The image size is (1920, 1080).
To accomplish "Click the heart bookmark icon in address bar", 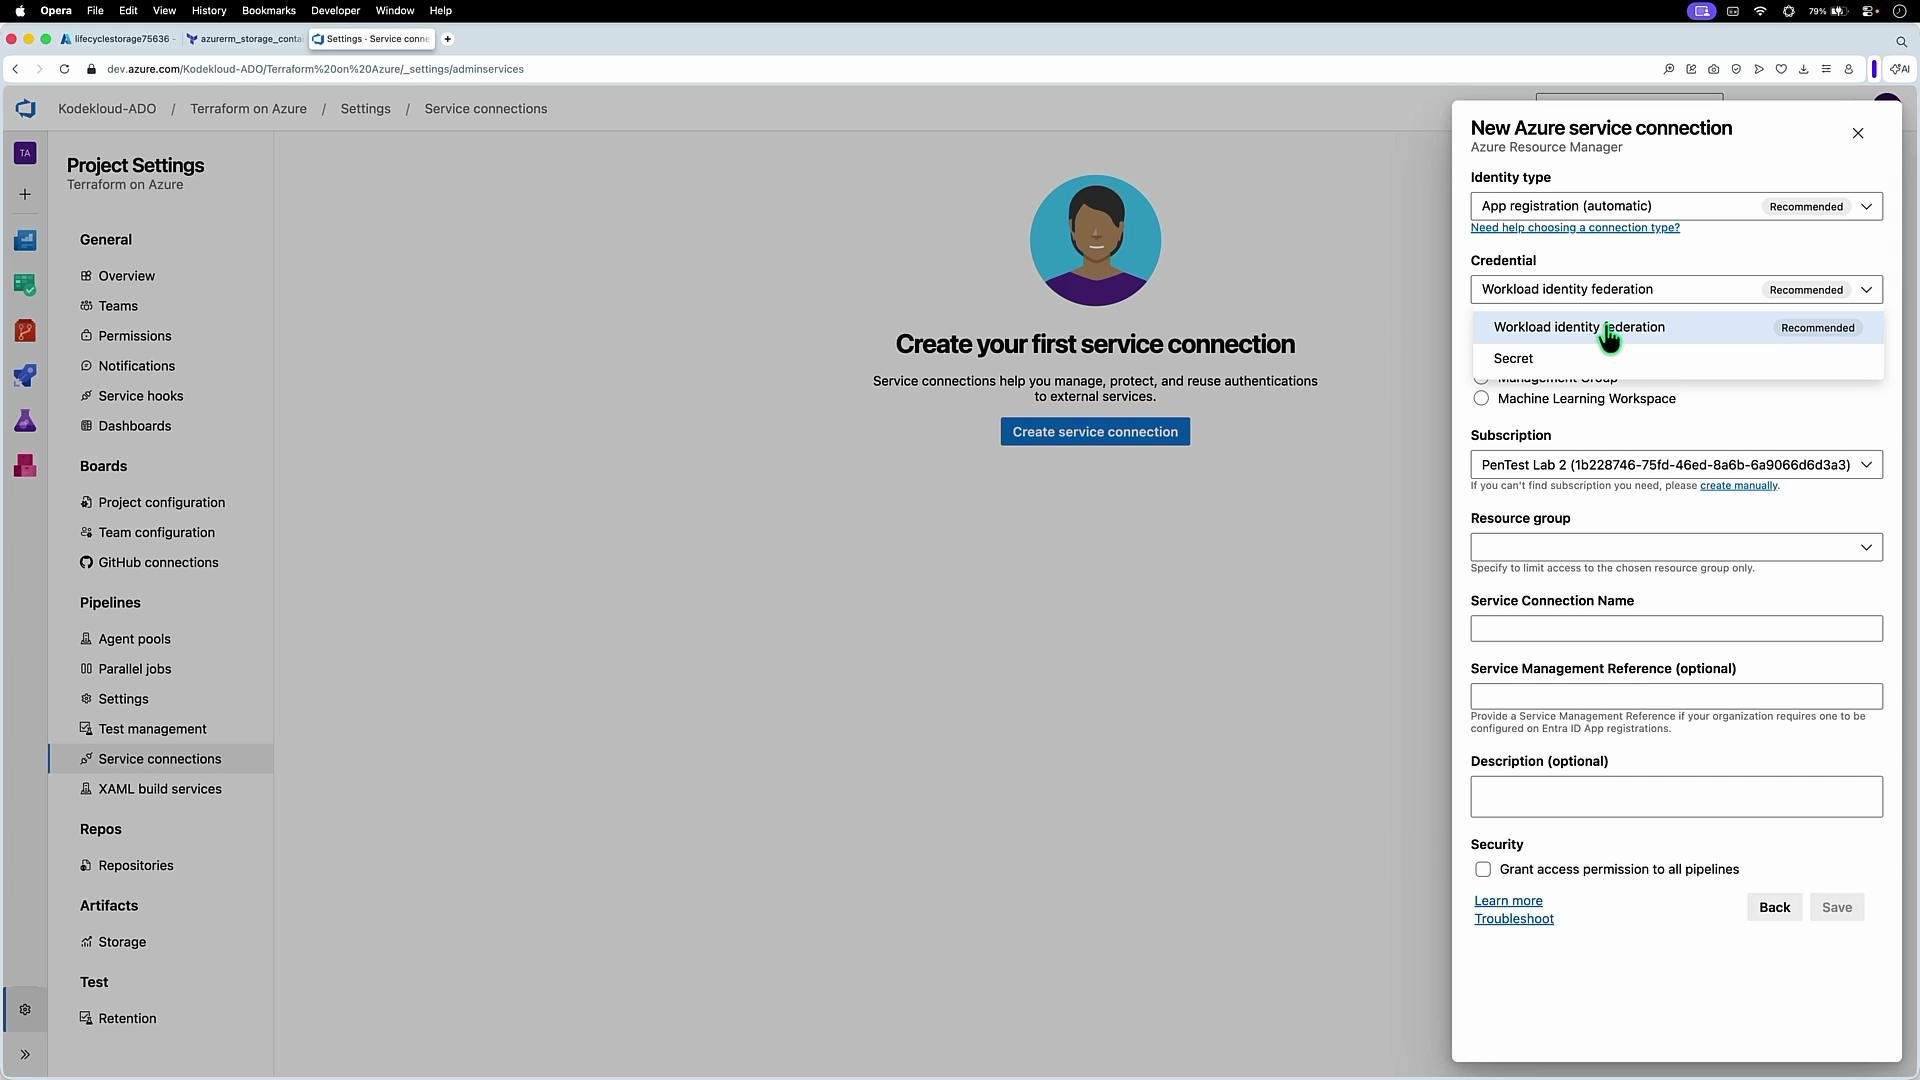I will (x=1781, y=69).
